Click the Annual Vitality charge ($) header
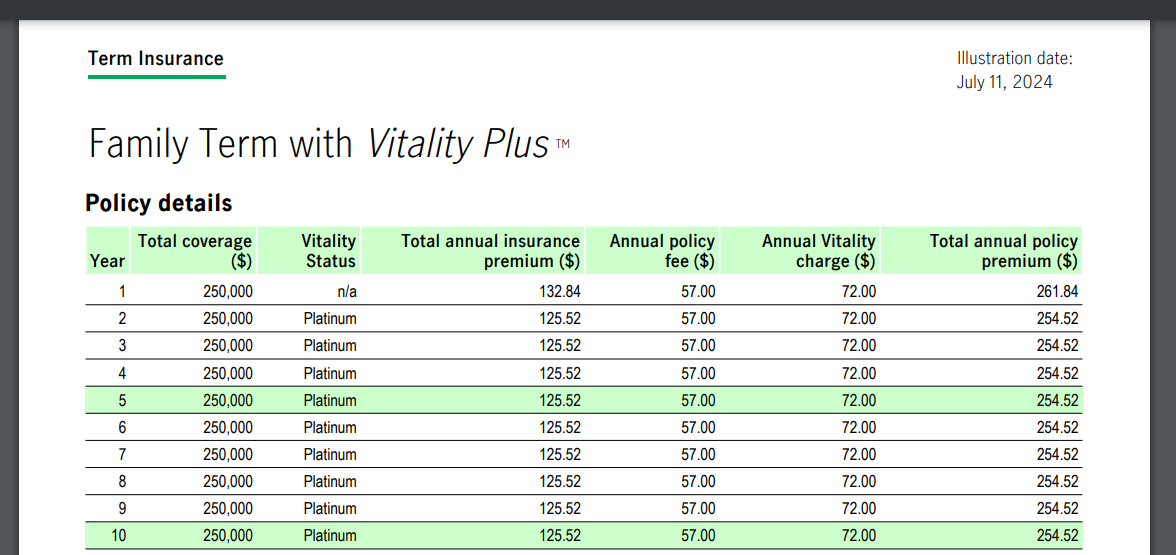This screenshot has height=555, width=1176. pos(818,251)
